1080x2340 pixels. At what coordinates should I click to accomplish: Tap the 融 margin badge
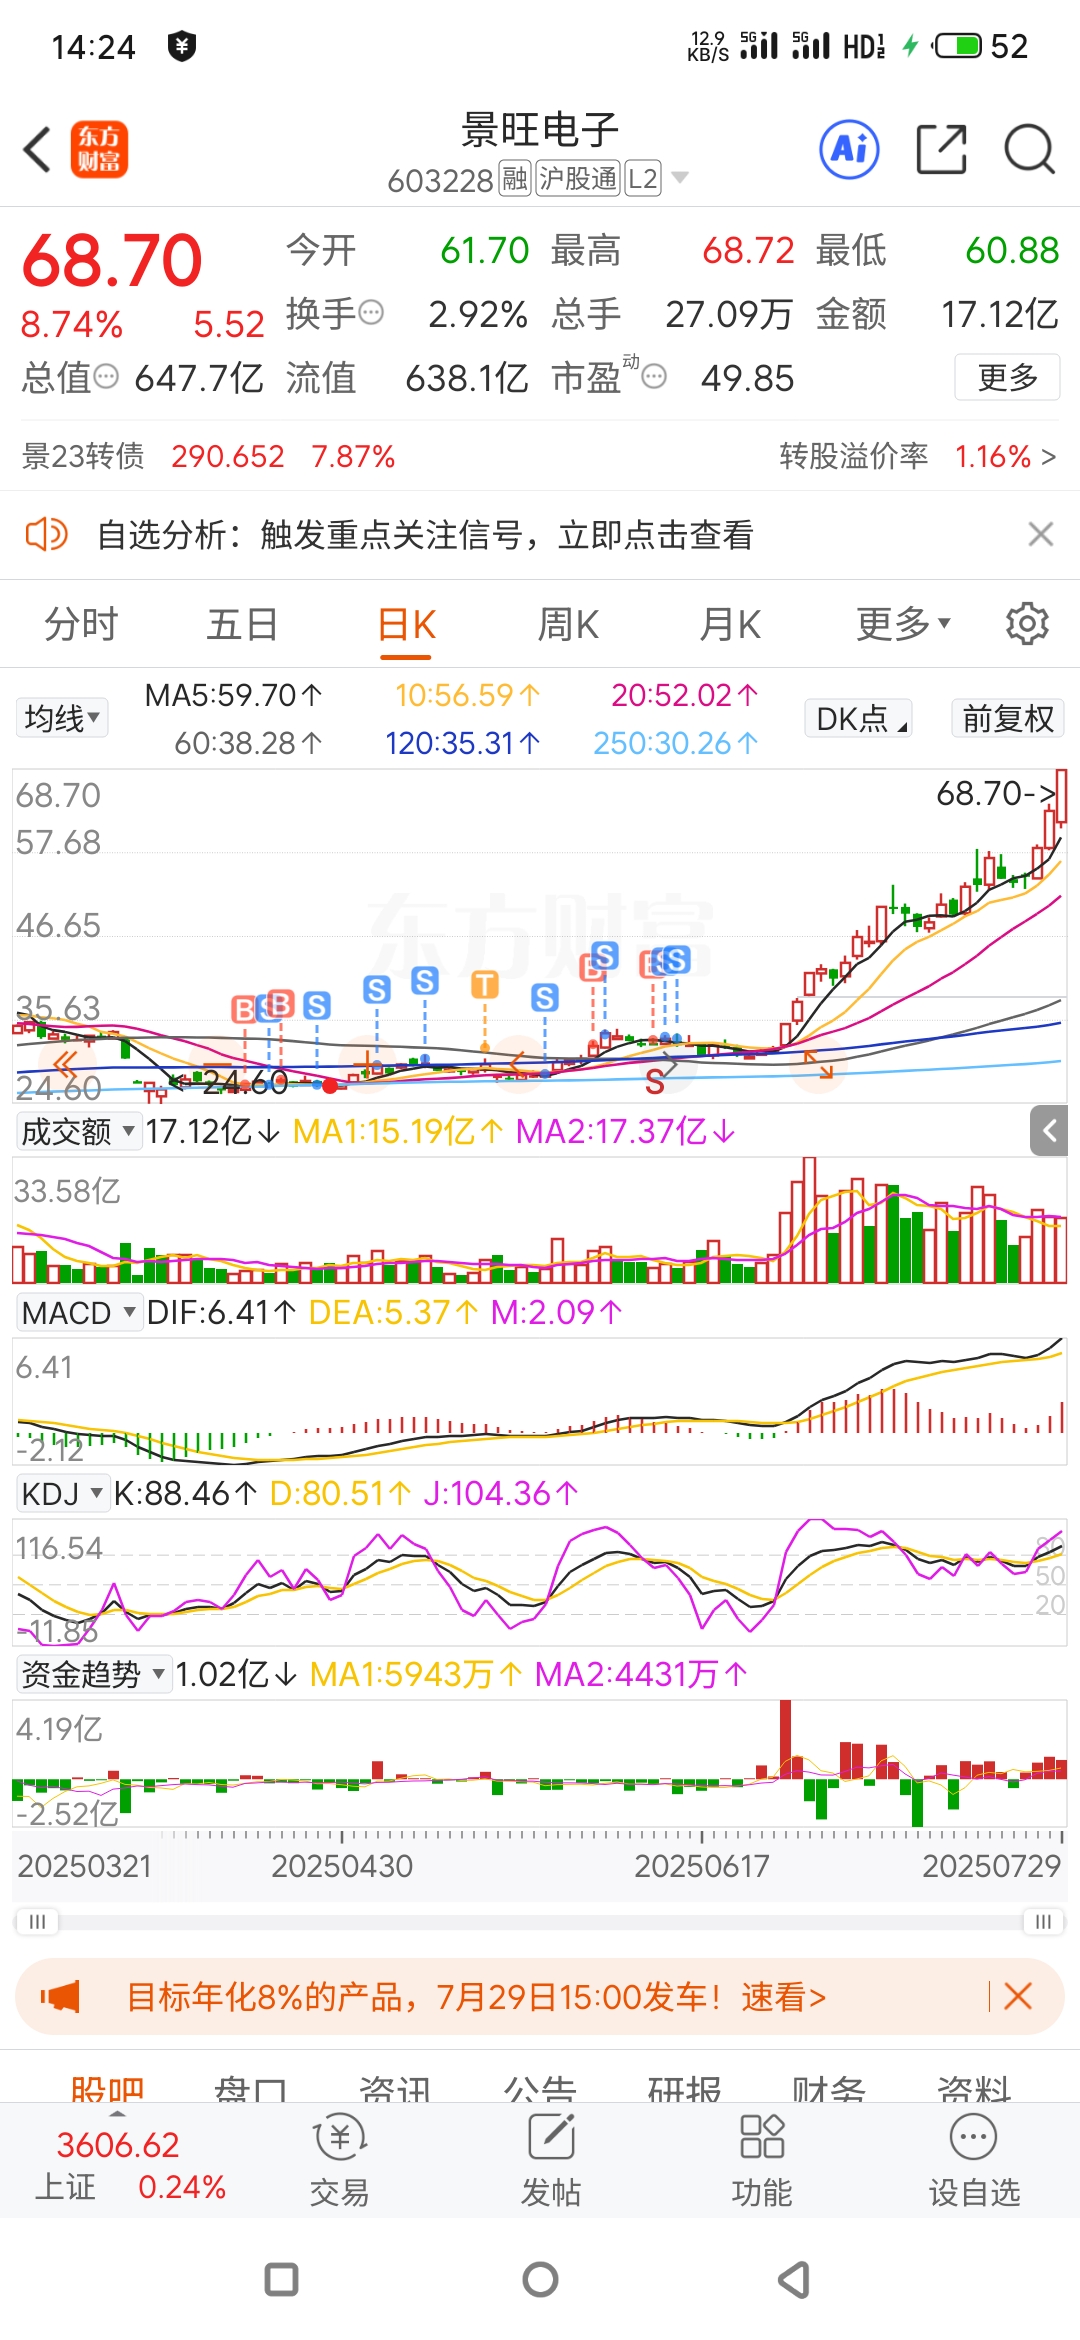[x=515, y=179]
